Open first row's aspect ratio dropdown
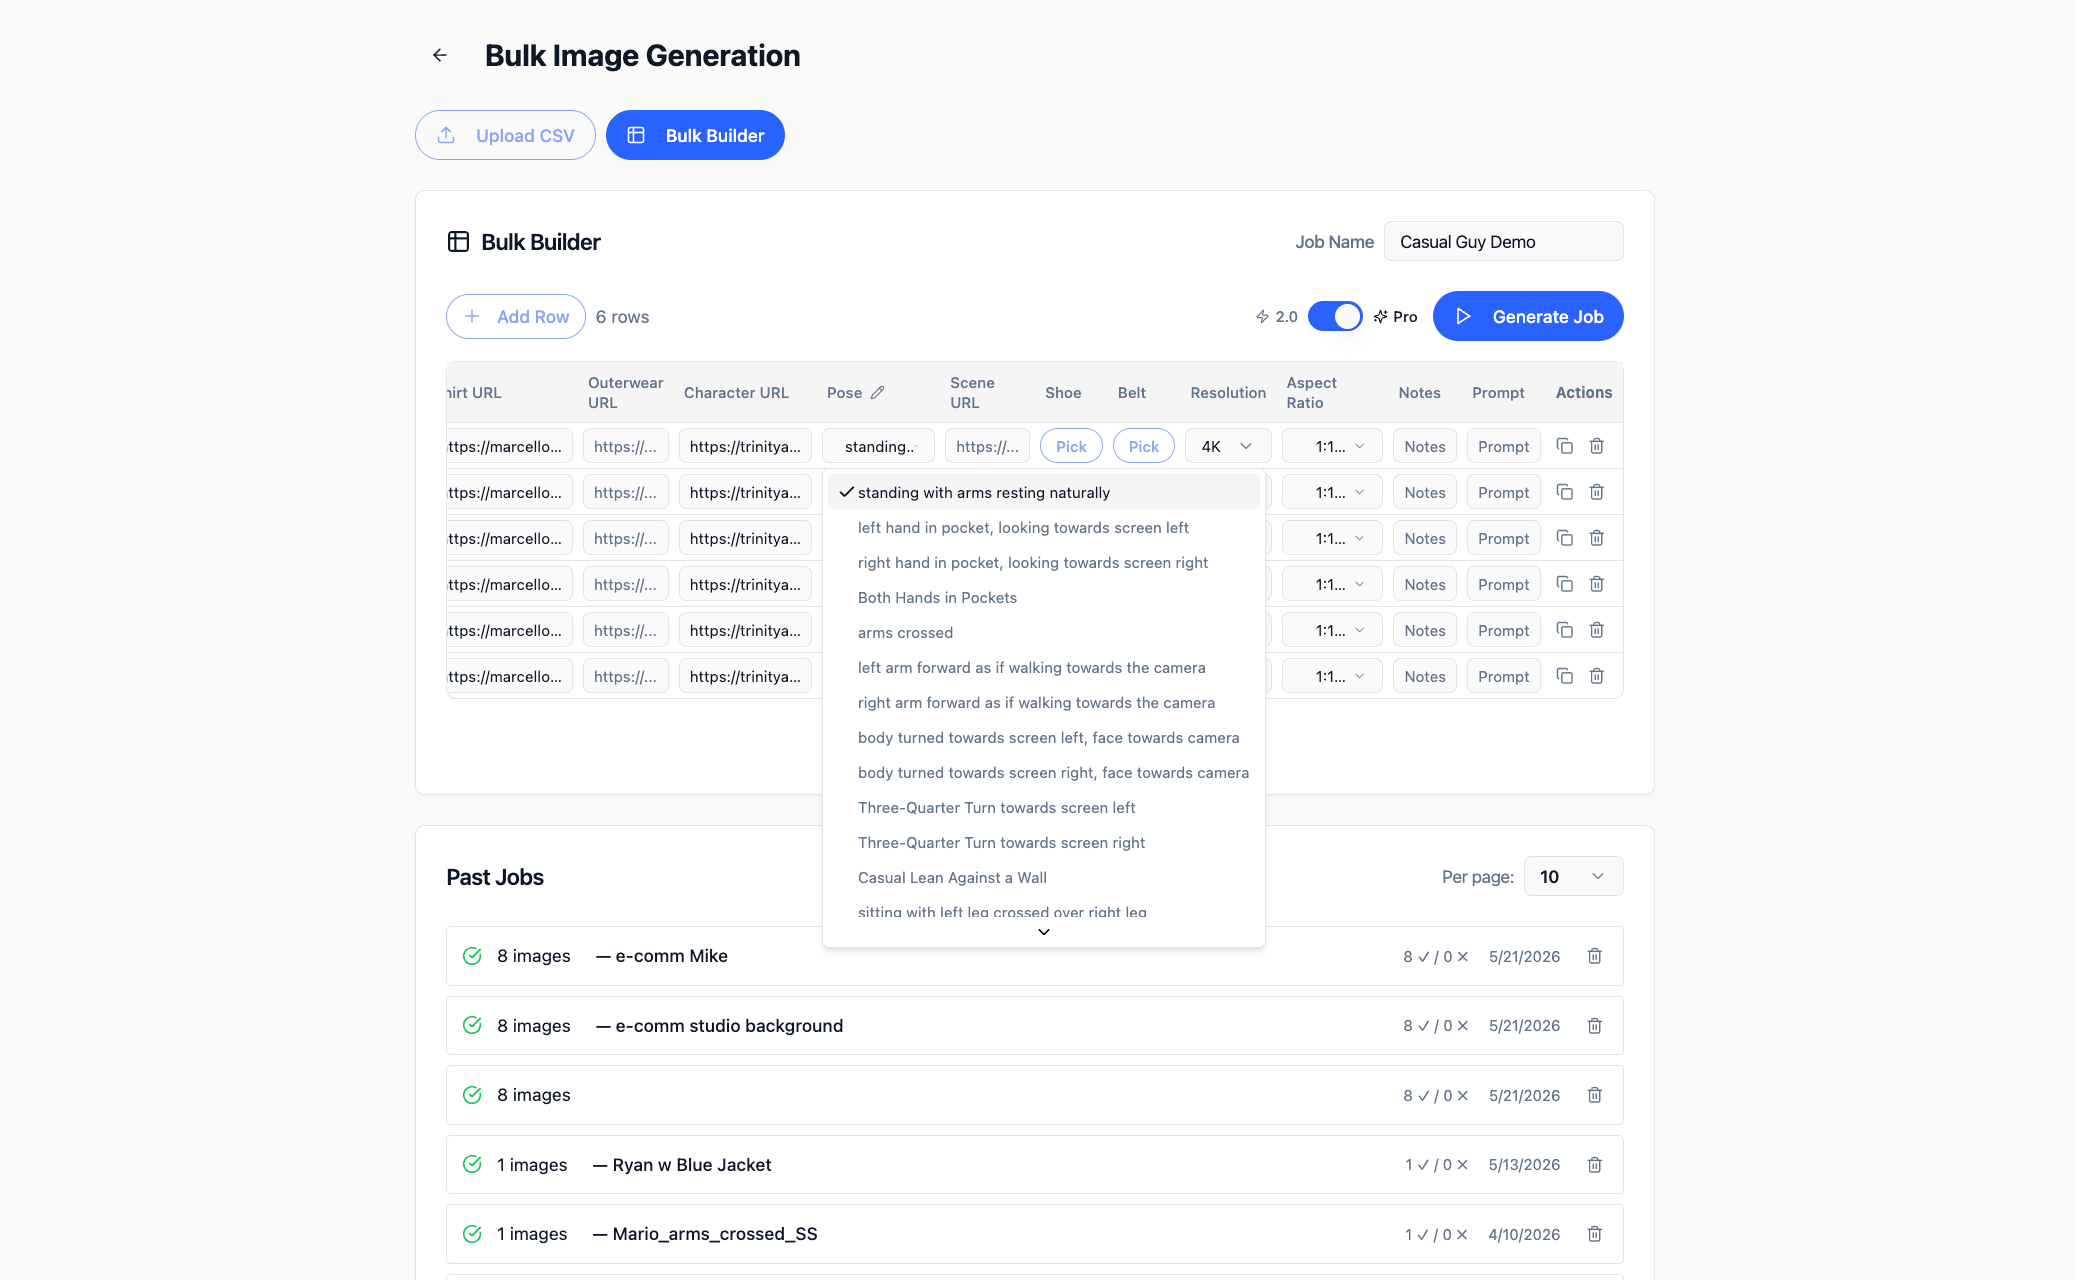Image resolution: width=2075 pixels, height=1280 pixels. pos(1332,446)
